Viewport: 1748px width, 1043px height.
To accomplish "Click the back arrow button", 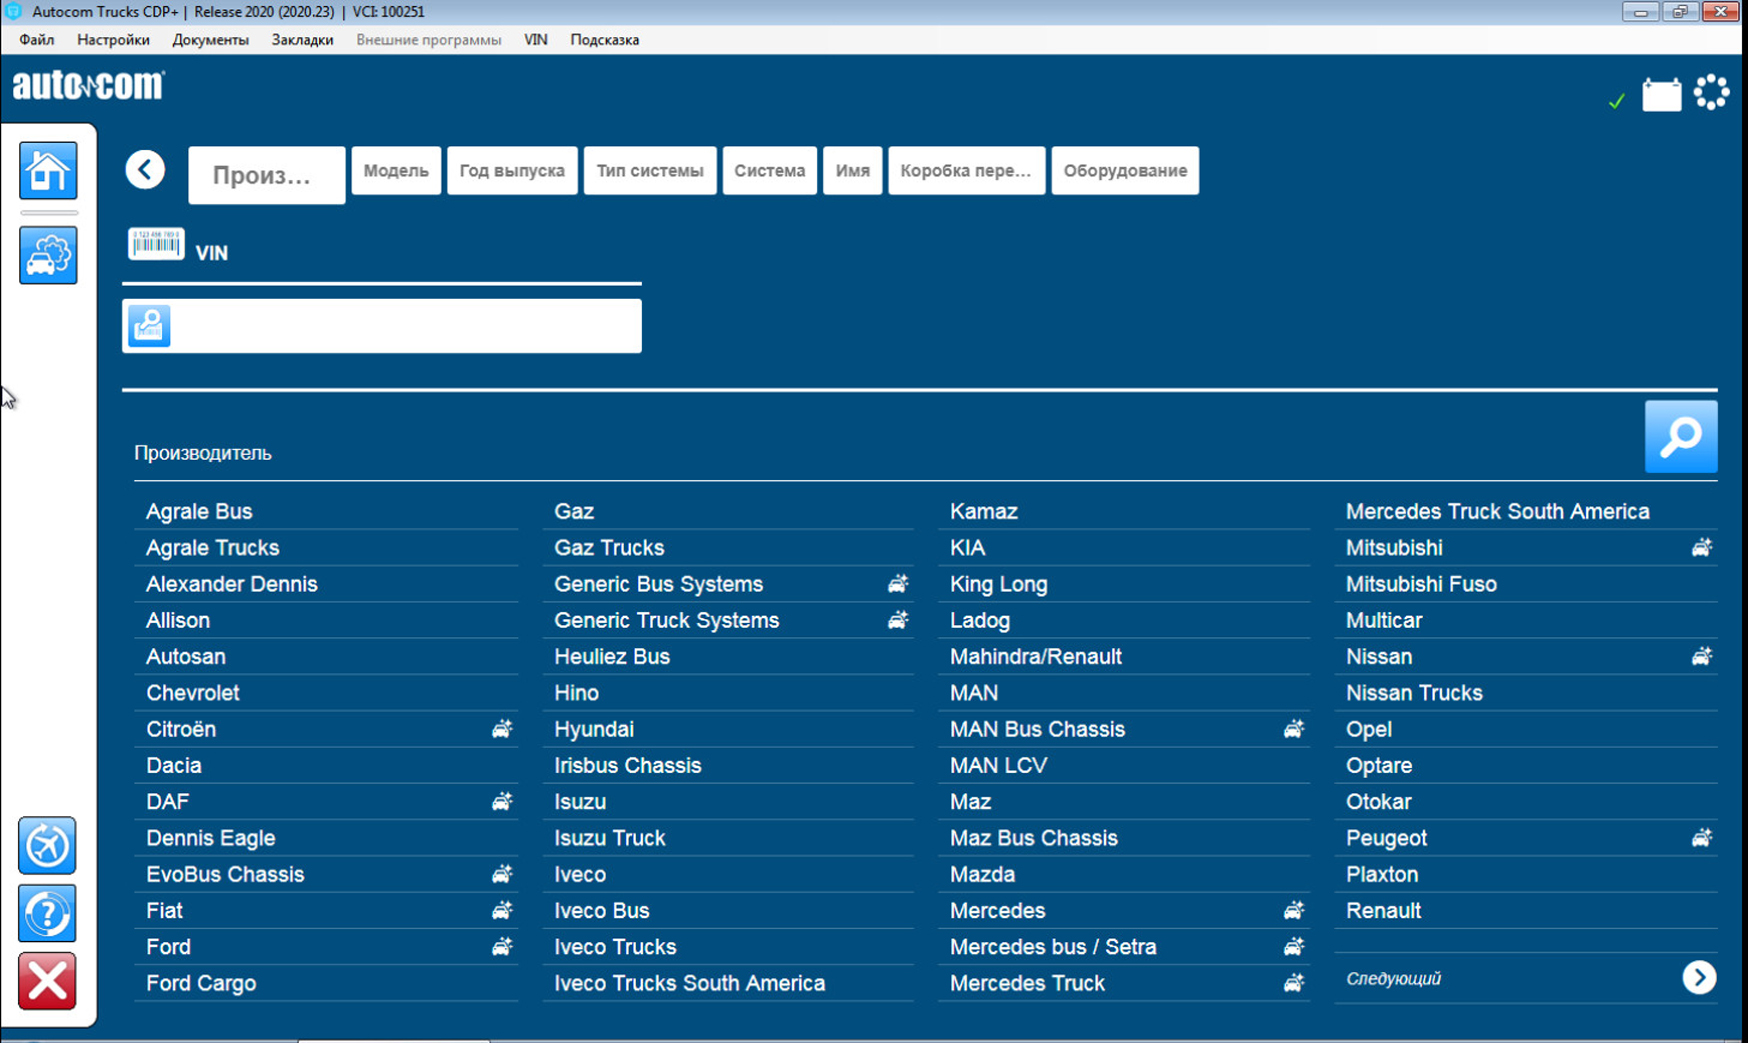I will (x=145, y=170).
